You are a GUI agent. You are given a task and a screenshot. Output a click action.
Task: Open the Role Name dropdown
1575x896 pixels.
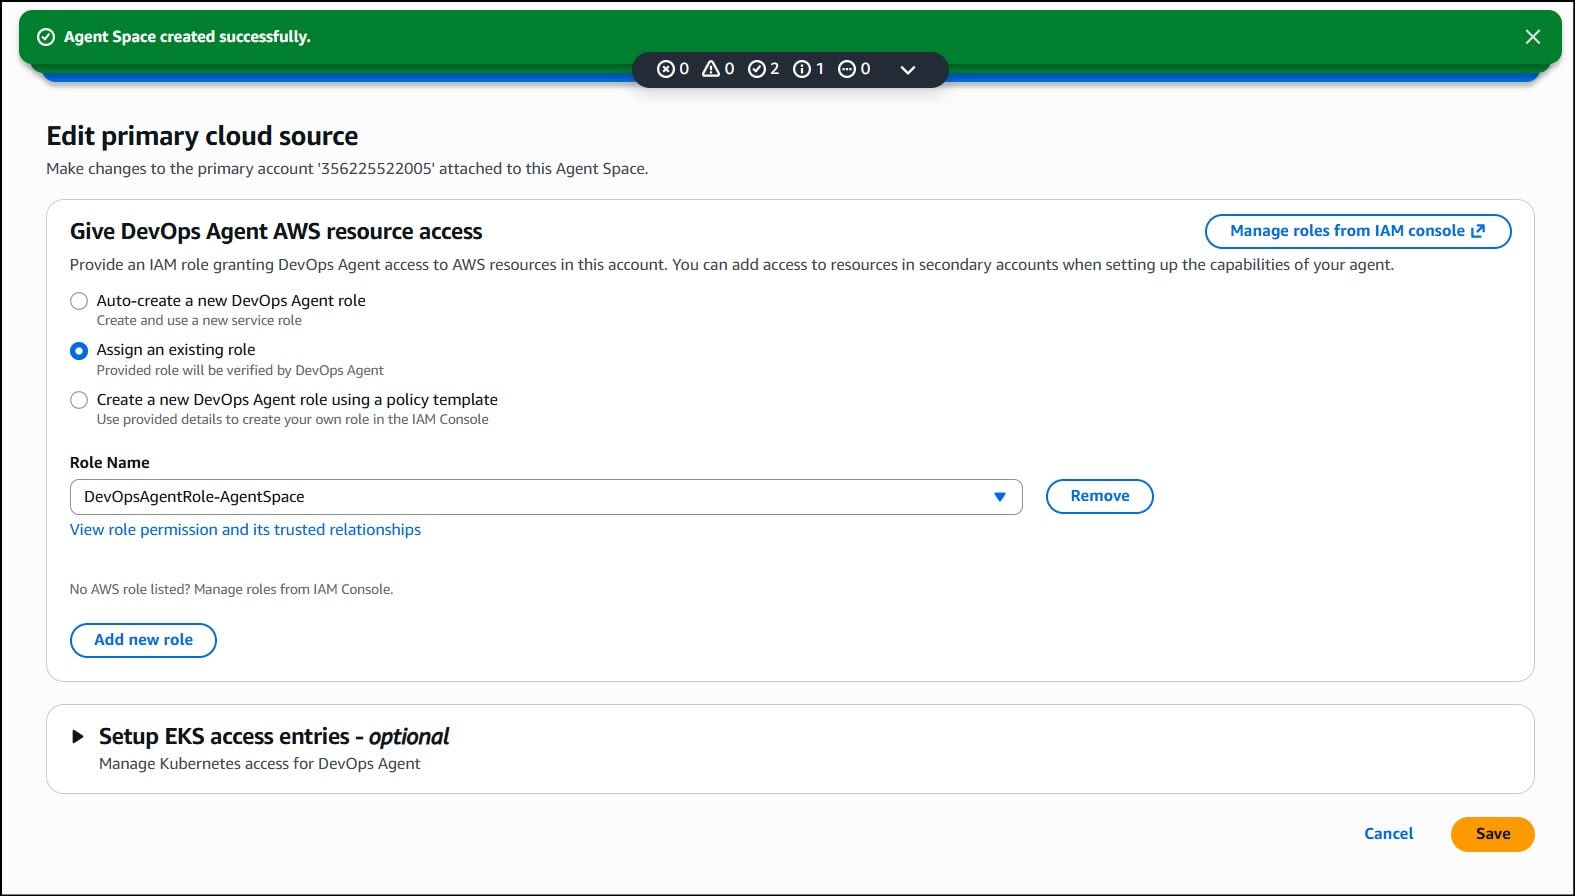pos(546,497)
